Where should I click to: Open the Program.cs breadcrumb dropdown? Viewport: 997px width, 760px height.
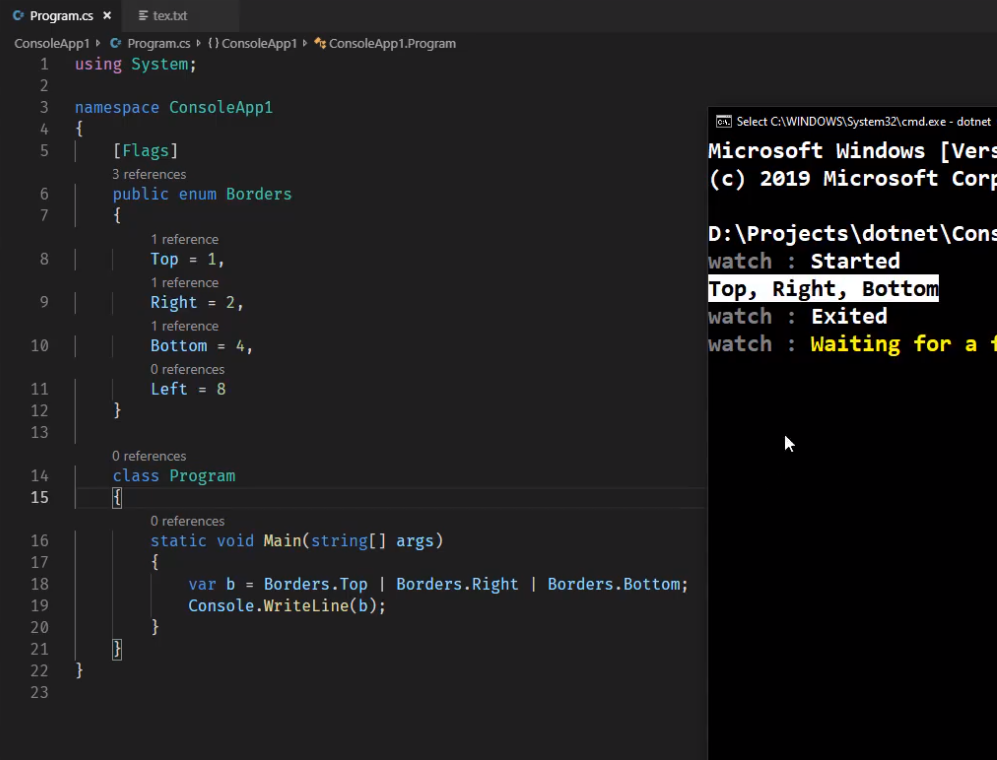click(158, 44)
